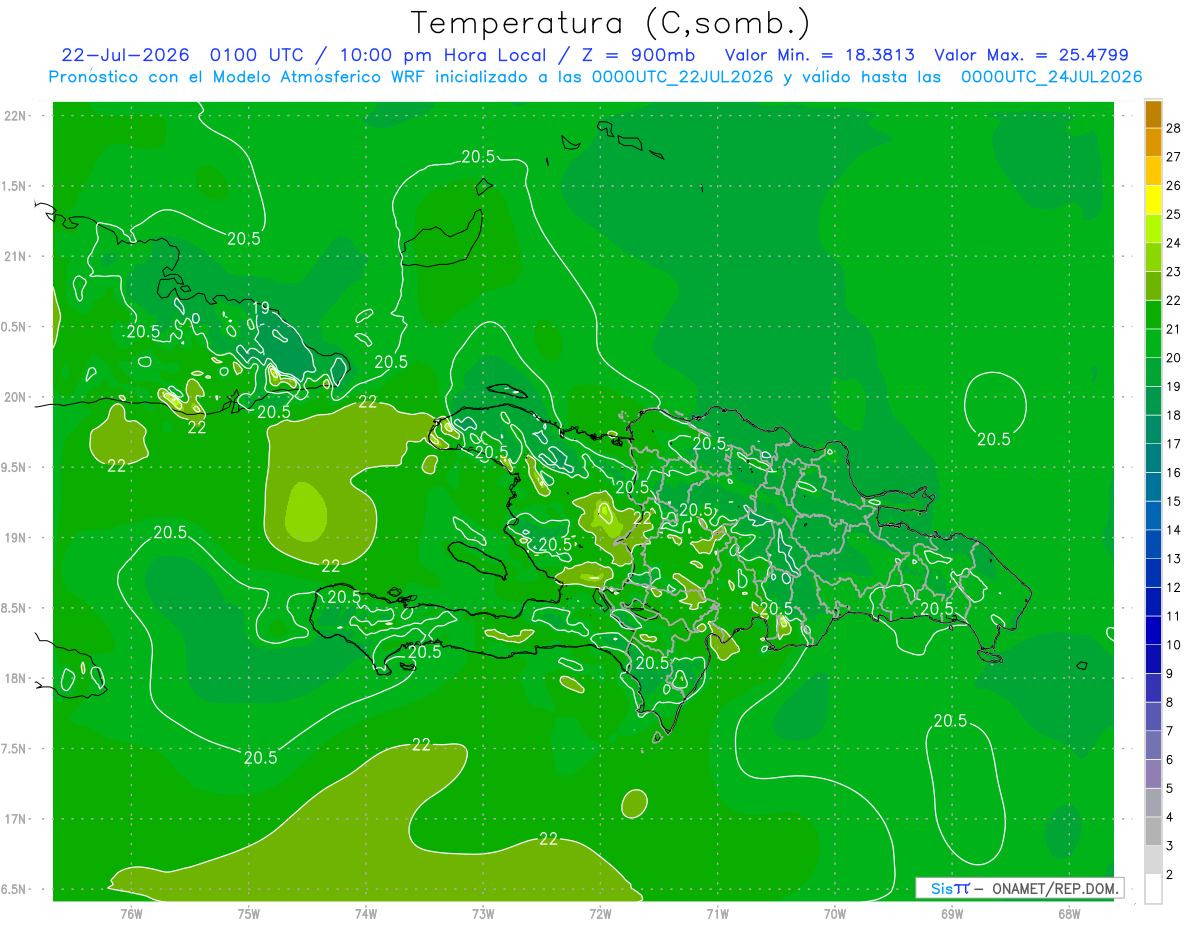
Task: Click the '19' contour label over Cuba
Action: click(x=262, y=308)
